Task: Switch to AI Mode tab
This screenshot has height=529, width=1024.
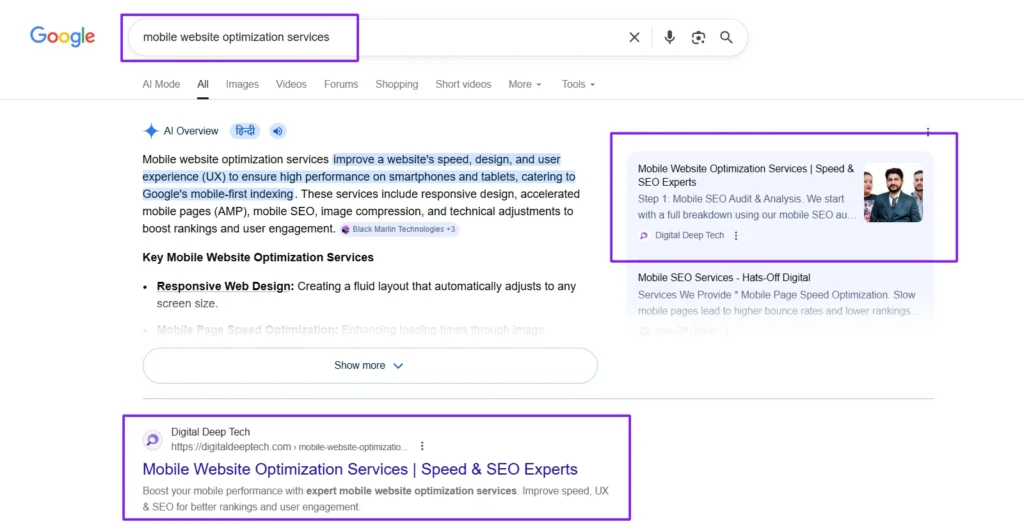Action: click(x=161, y=84)
